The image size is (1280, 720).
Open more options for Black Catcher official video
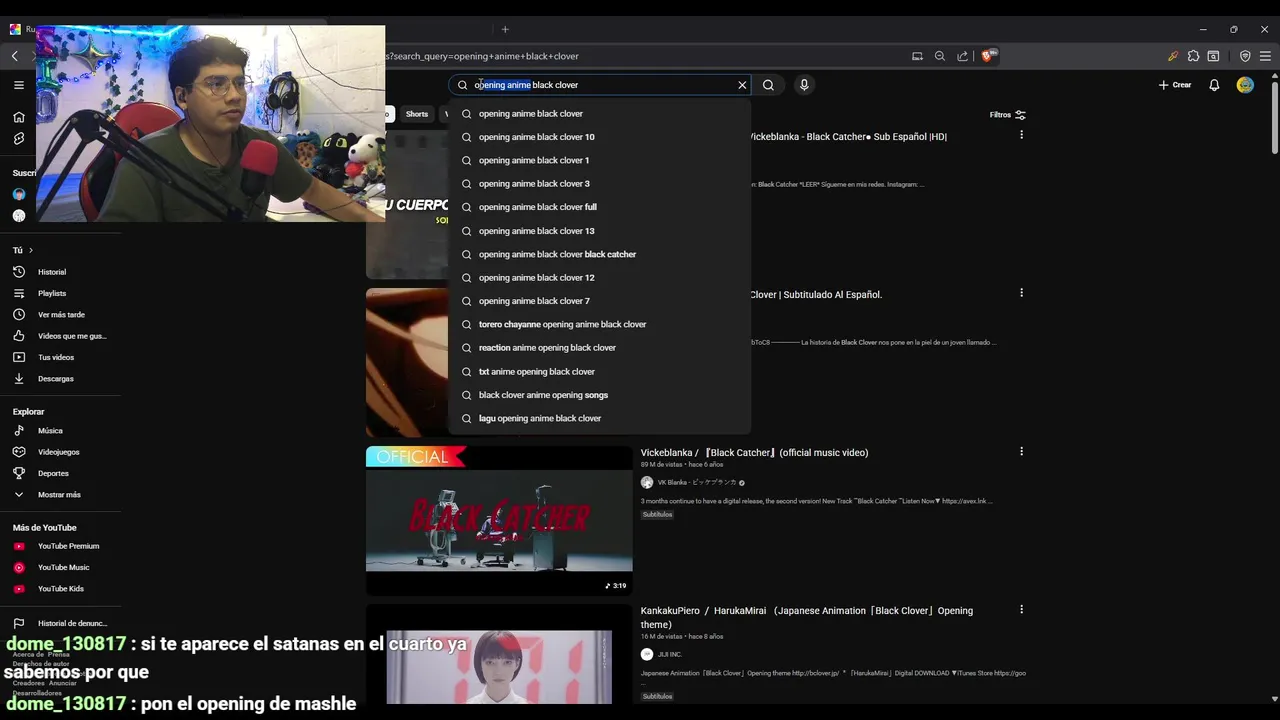pyautogui.click(x=1021, y=451)
